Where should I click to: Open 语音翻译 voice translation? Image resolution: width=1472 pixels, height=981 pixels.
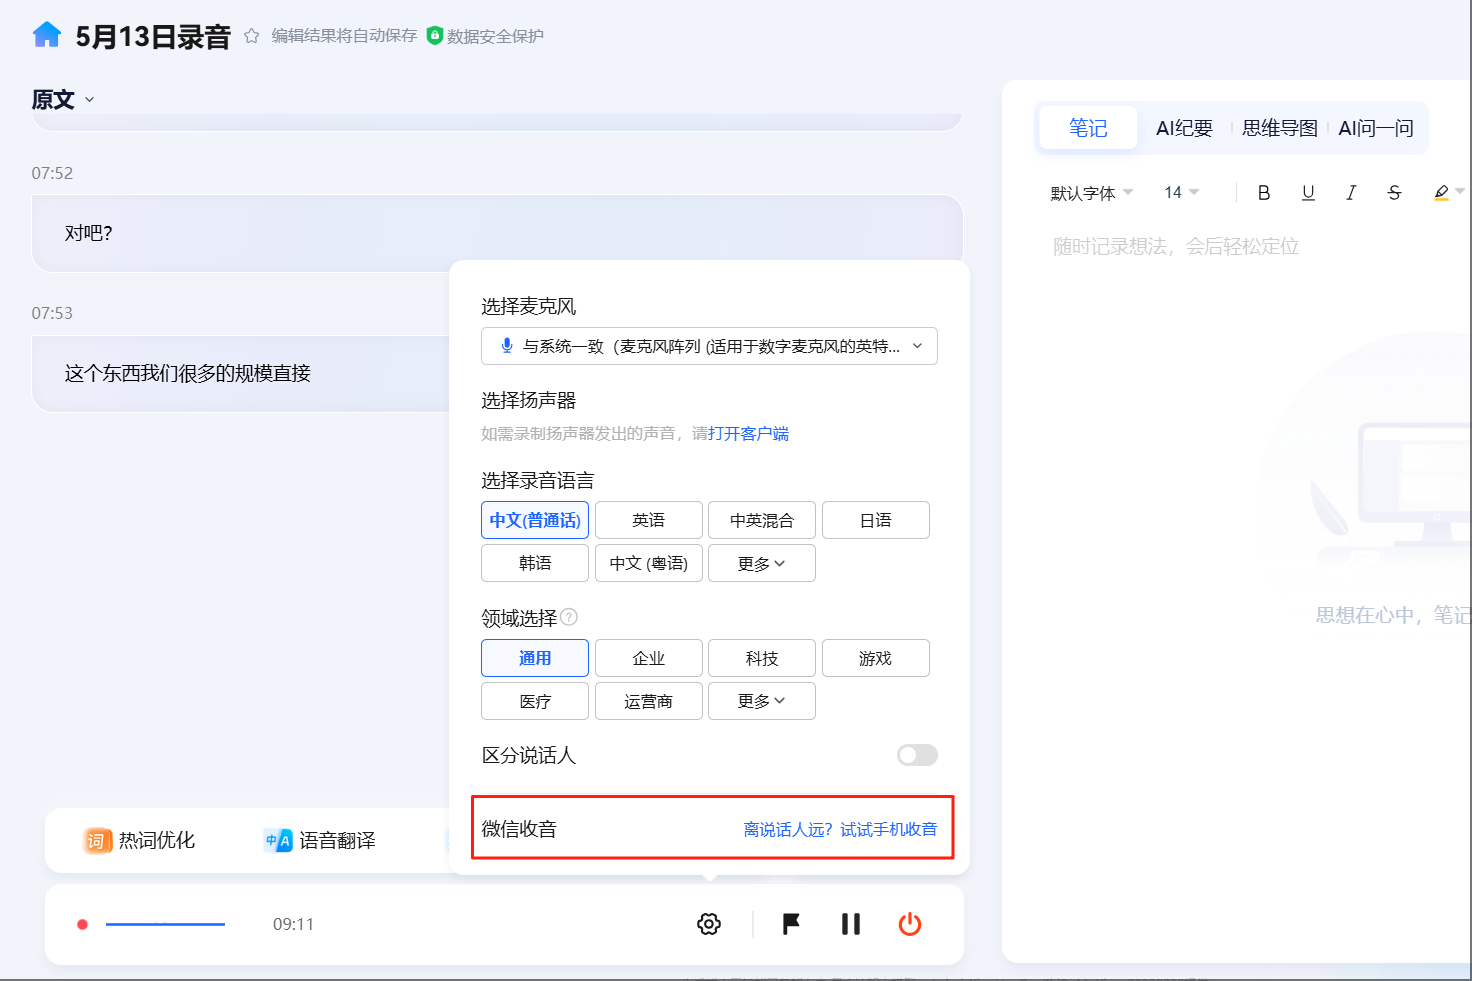320,841
